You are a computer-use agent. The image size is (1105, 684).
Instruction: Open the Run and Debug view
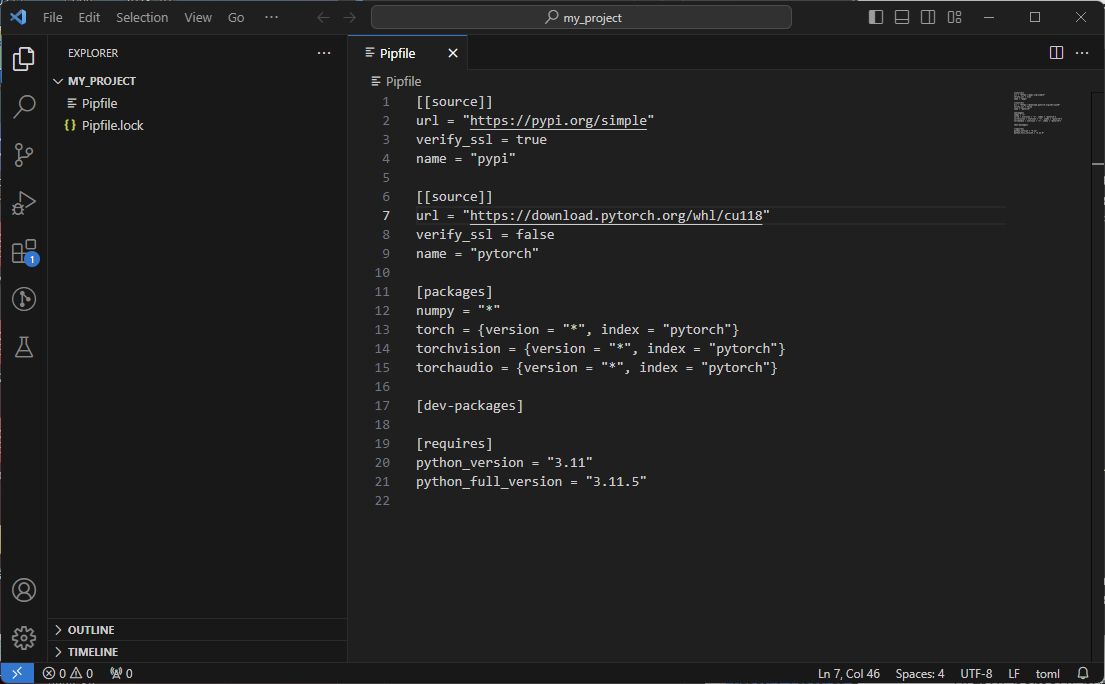24,203
